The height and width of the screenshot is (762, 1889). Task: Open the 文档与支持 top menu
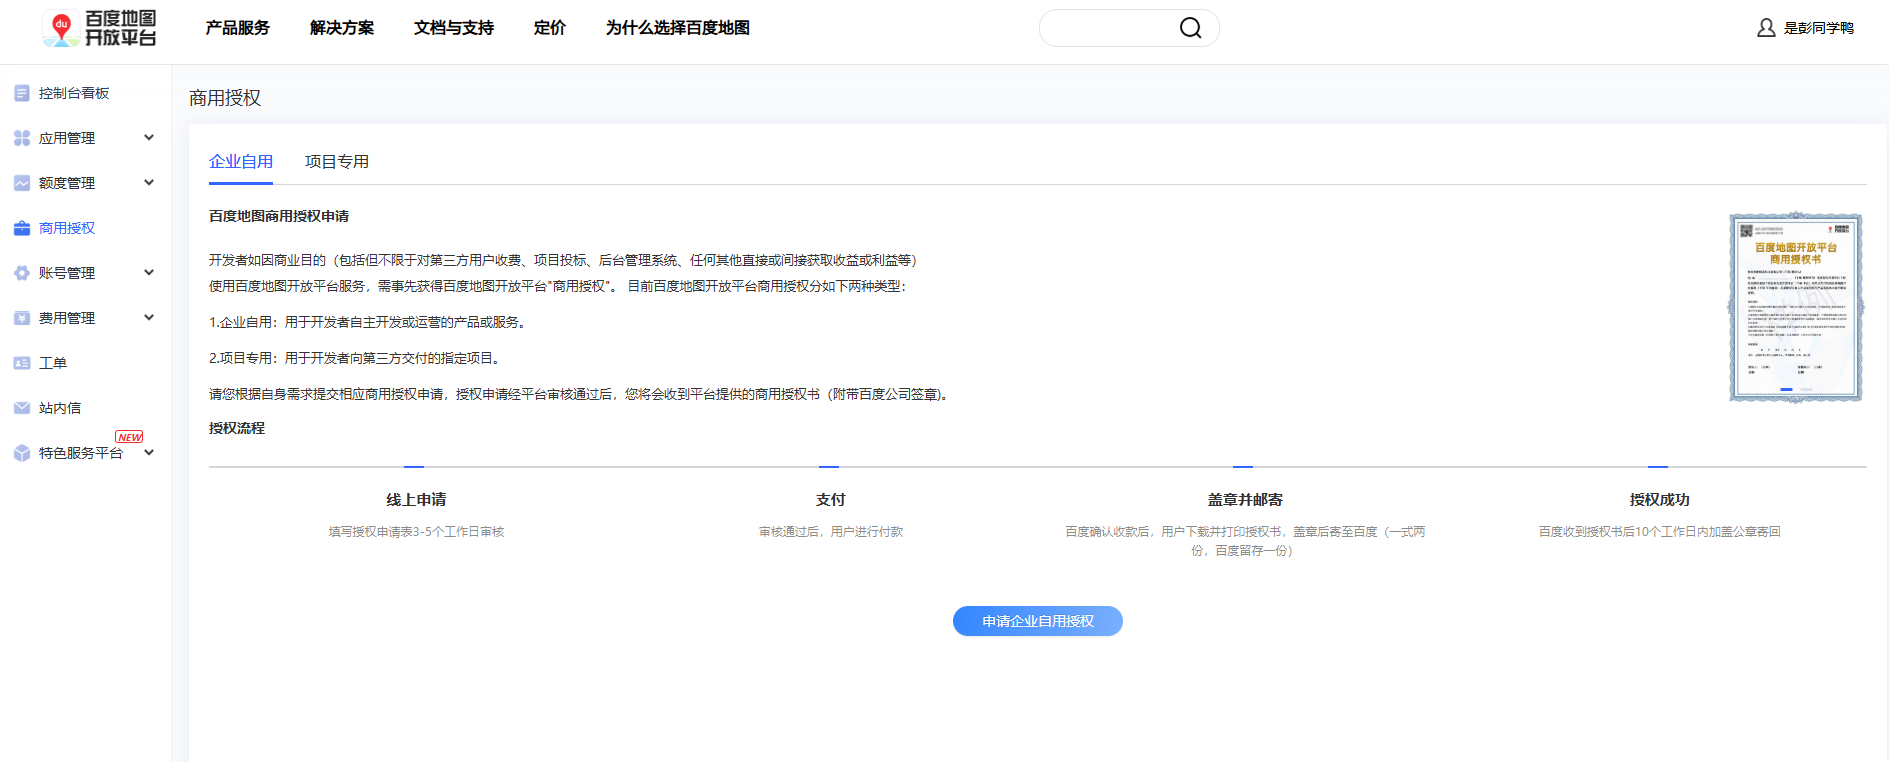point(454,28)
